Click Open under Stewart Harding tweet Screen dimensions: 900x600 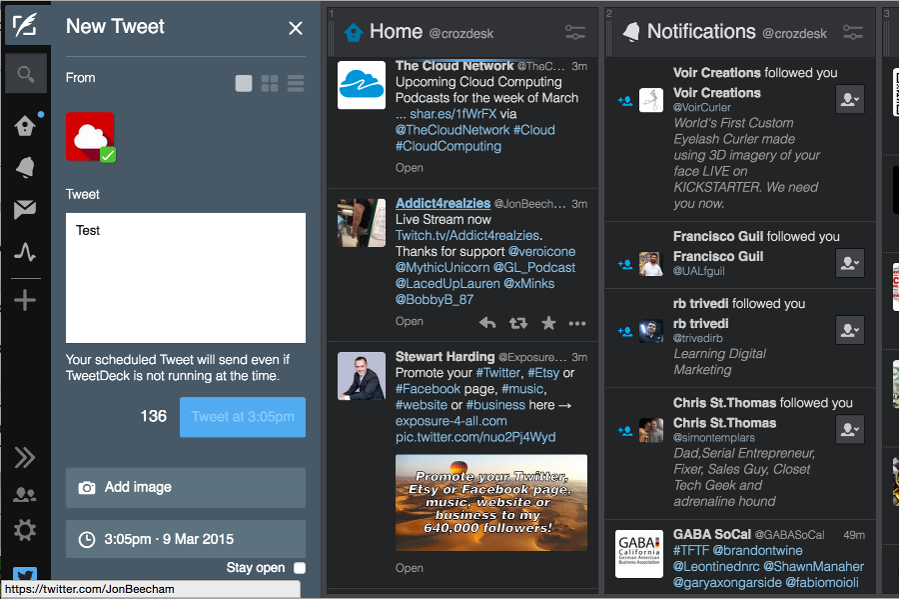click(x=409, y=568)
